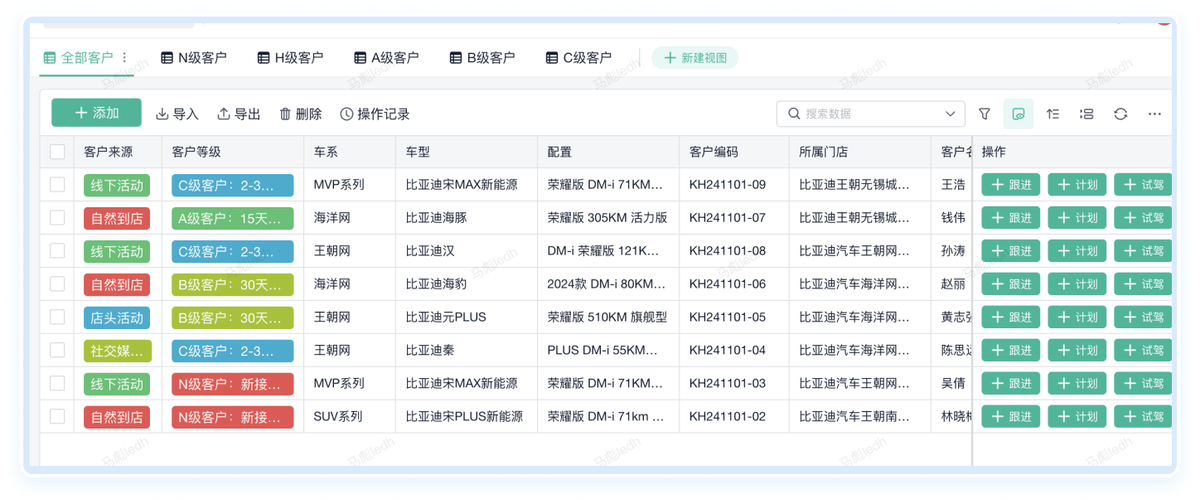Open the three-dot more options menu
The height and width of the screenshot is (504, 1200).
[1155, 114]
